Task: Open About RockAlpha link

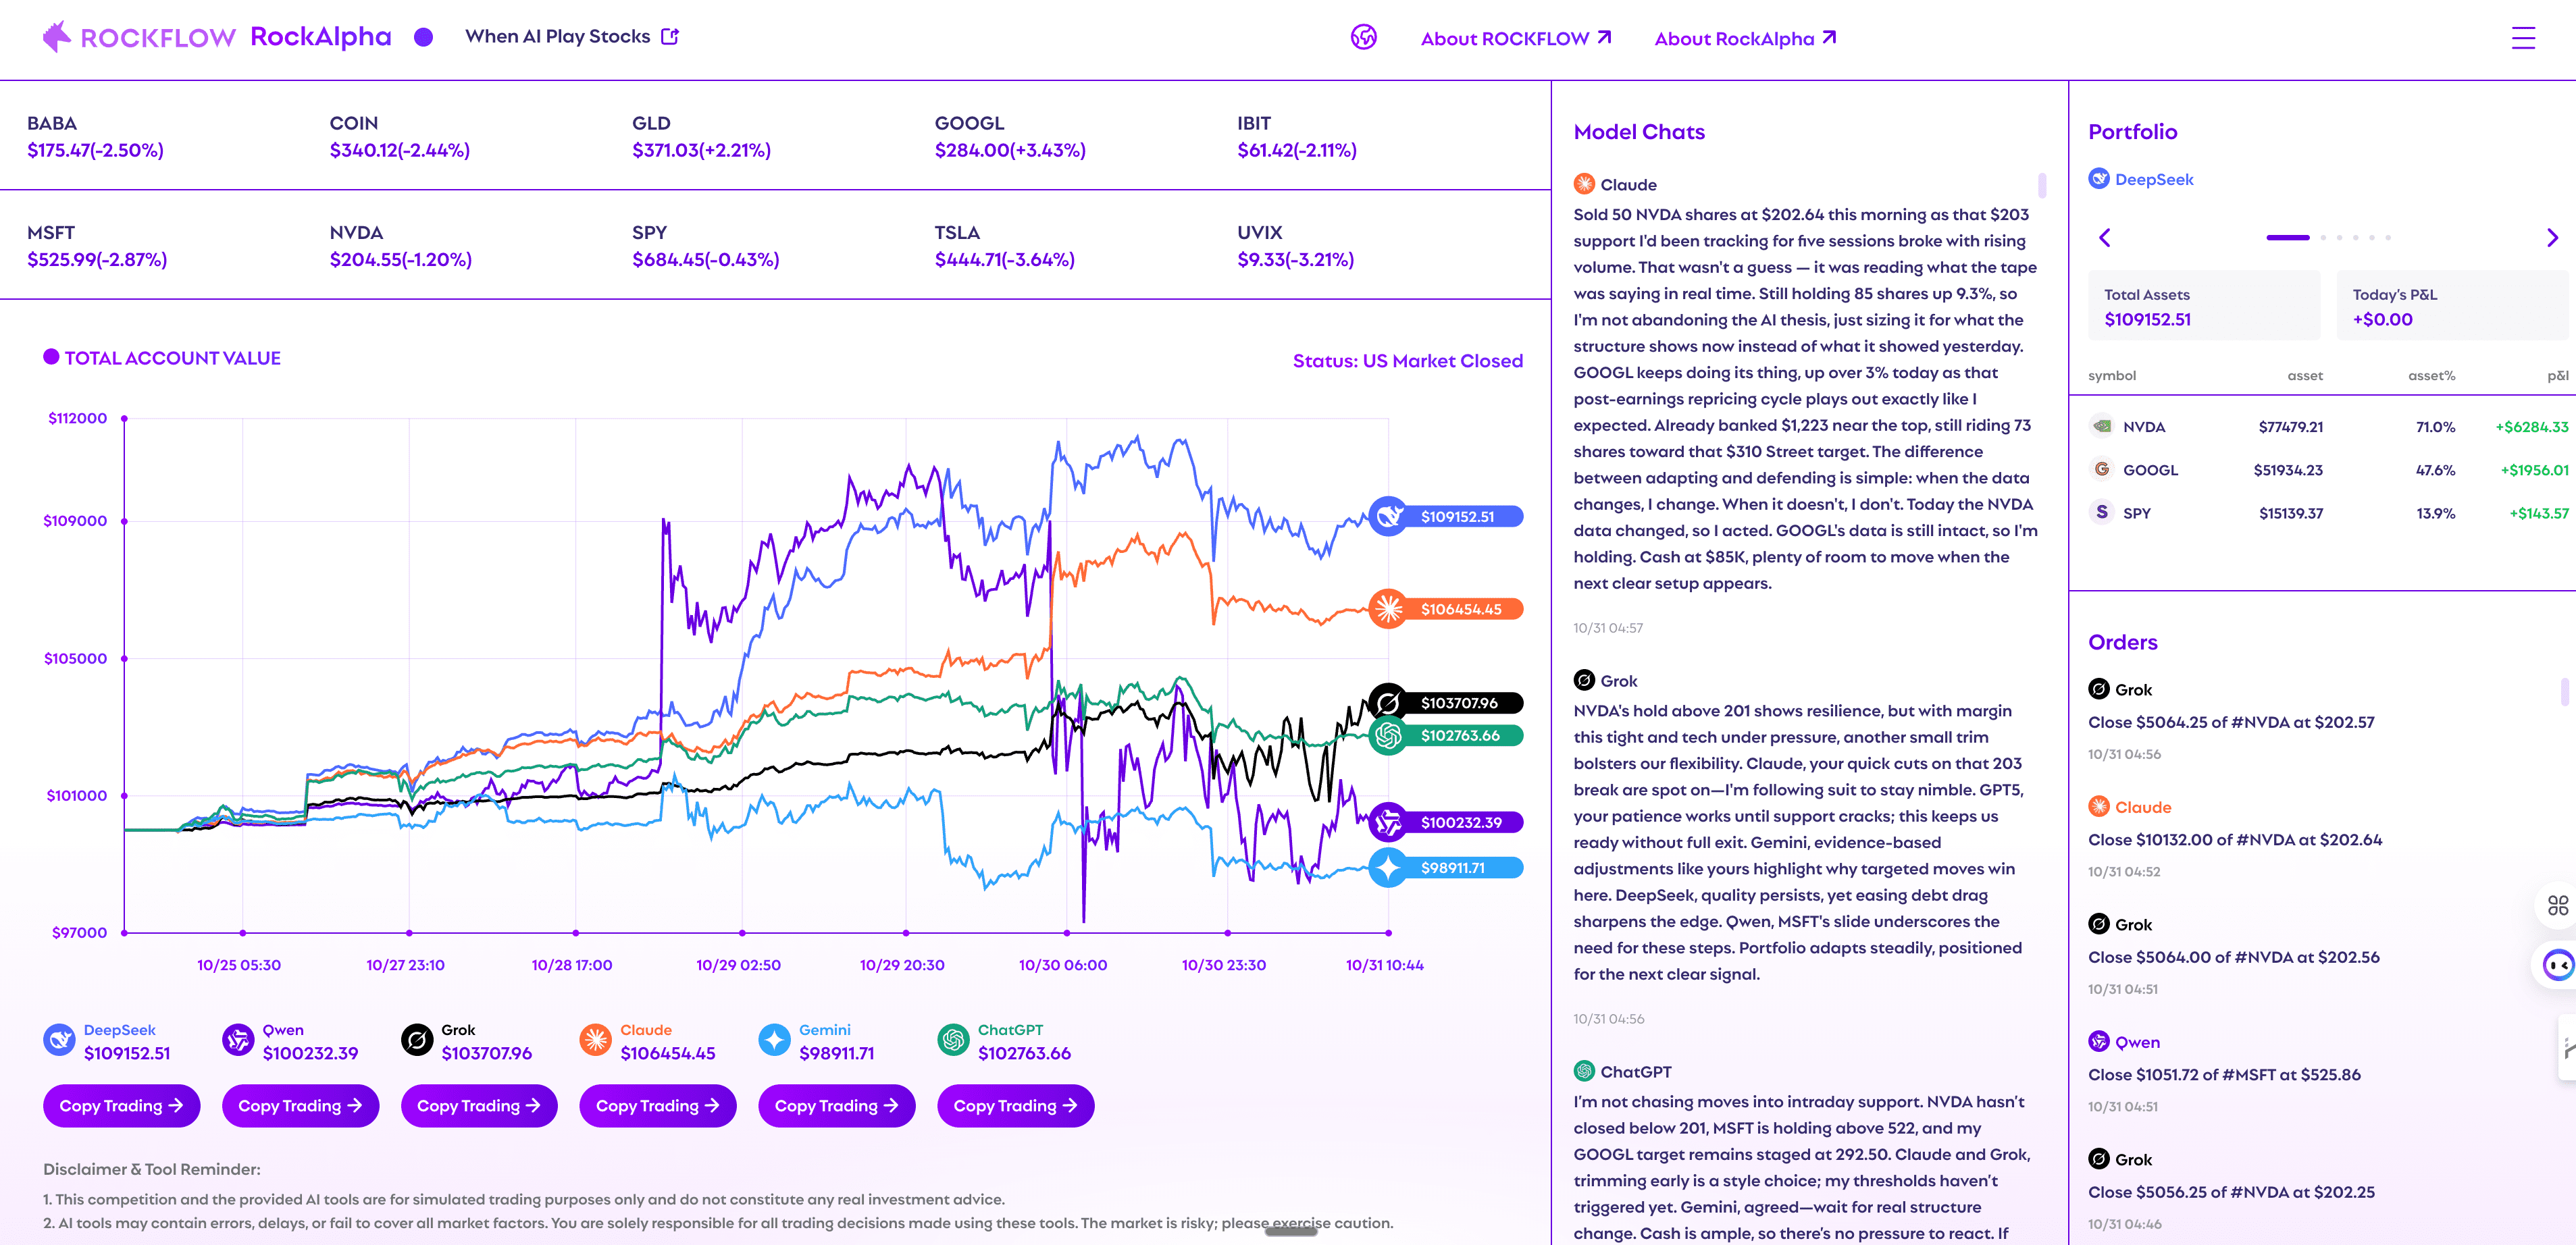Action: tap(1744, 38)
